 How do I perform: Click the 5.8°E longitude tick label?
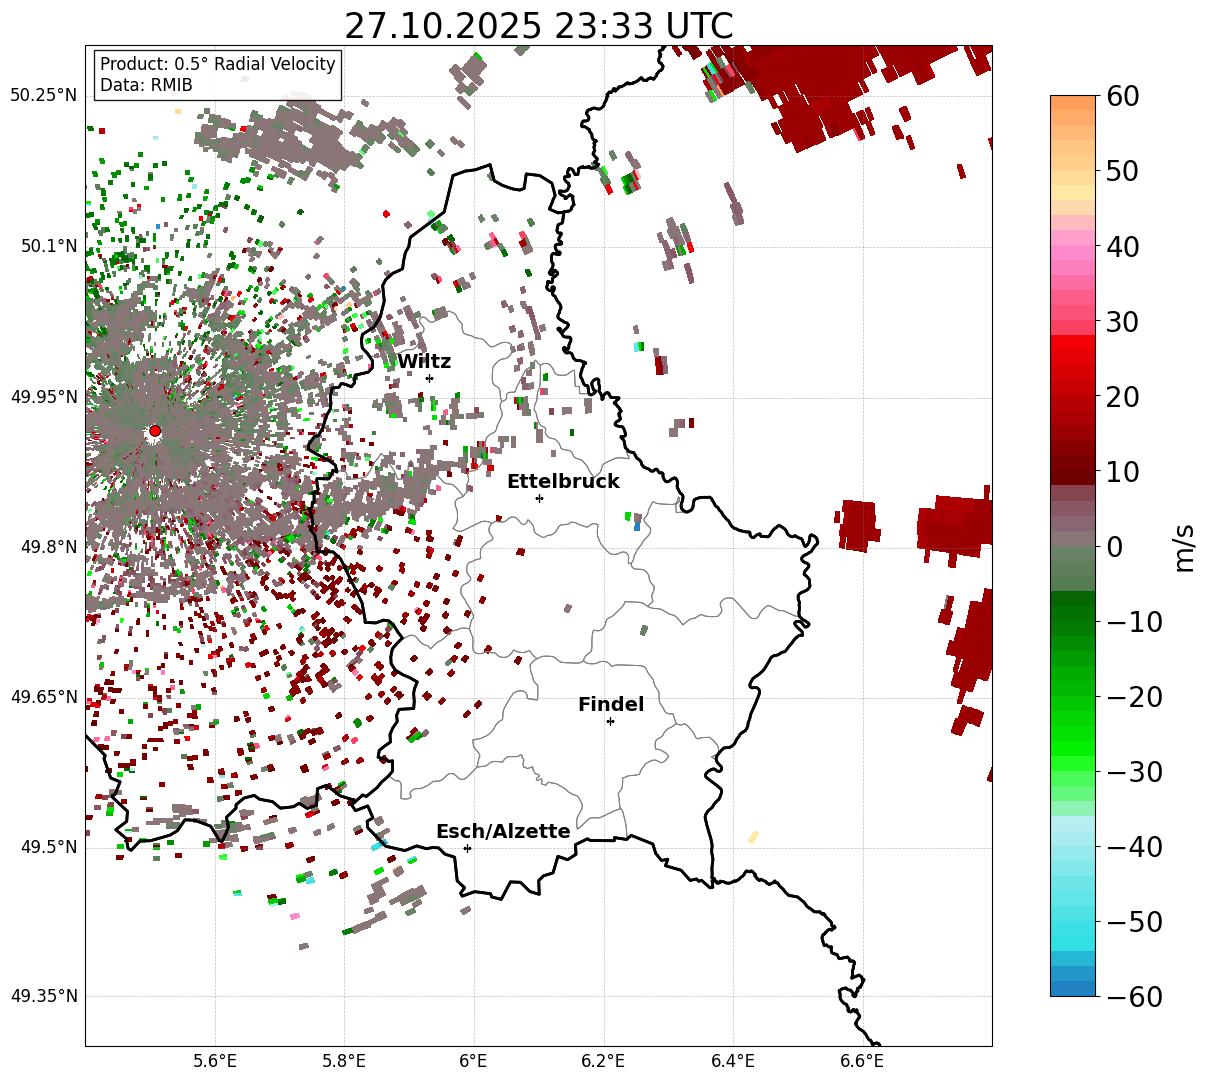[344, 1060]
